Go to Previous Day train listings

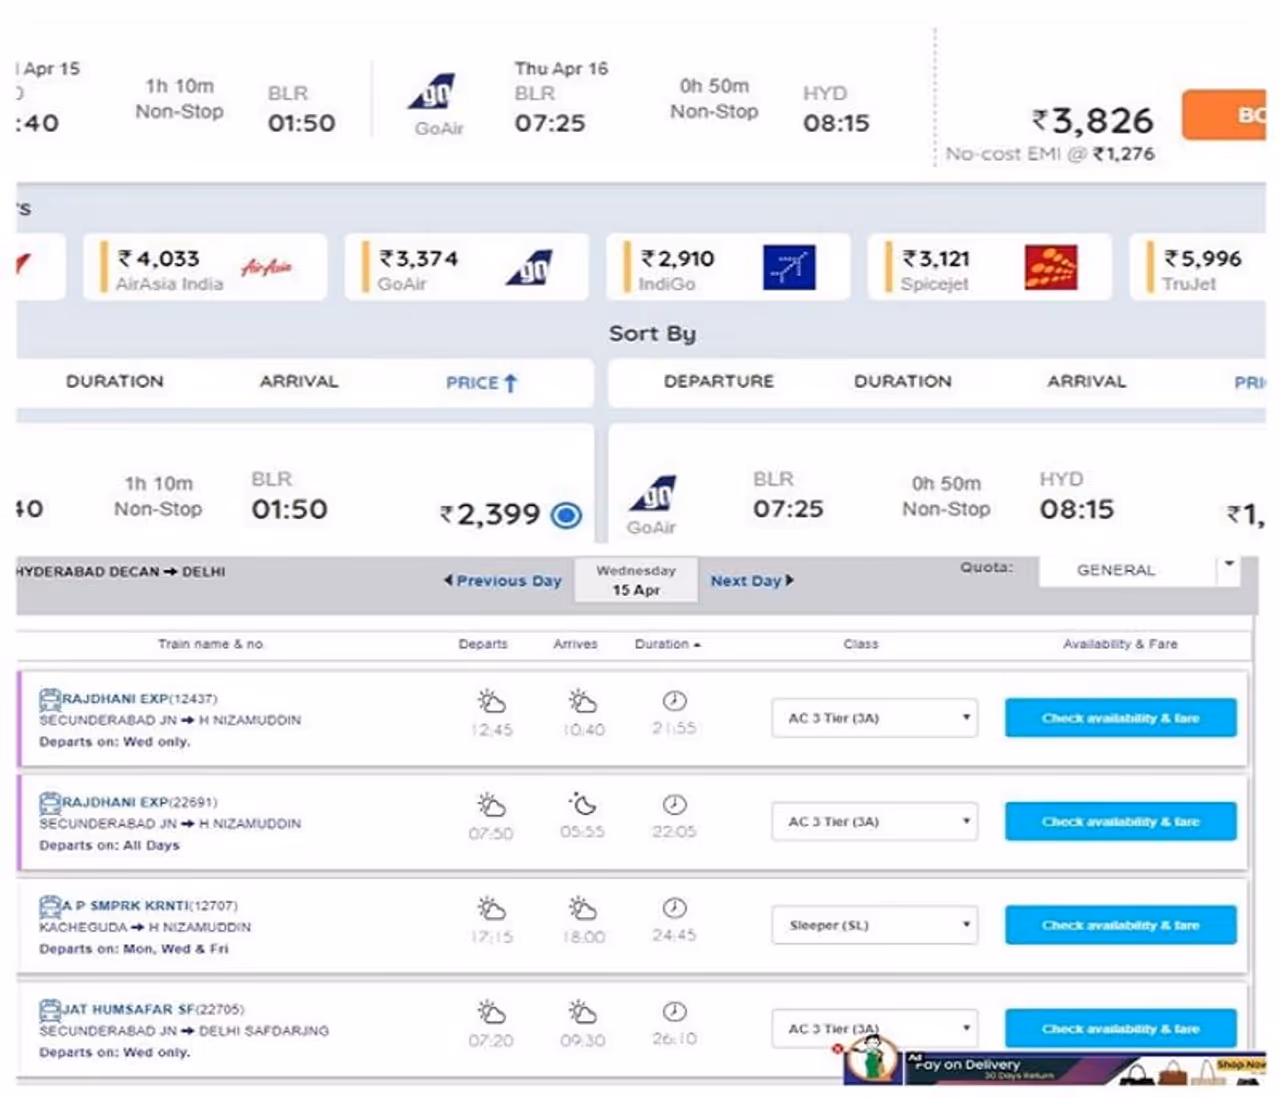[503, 581]
